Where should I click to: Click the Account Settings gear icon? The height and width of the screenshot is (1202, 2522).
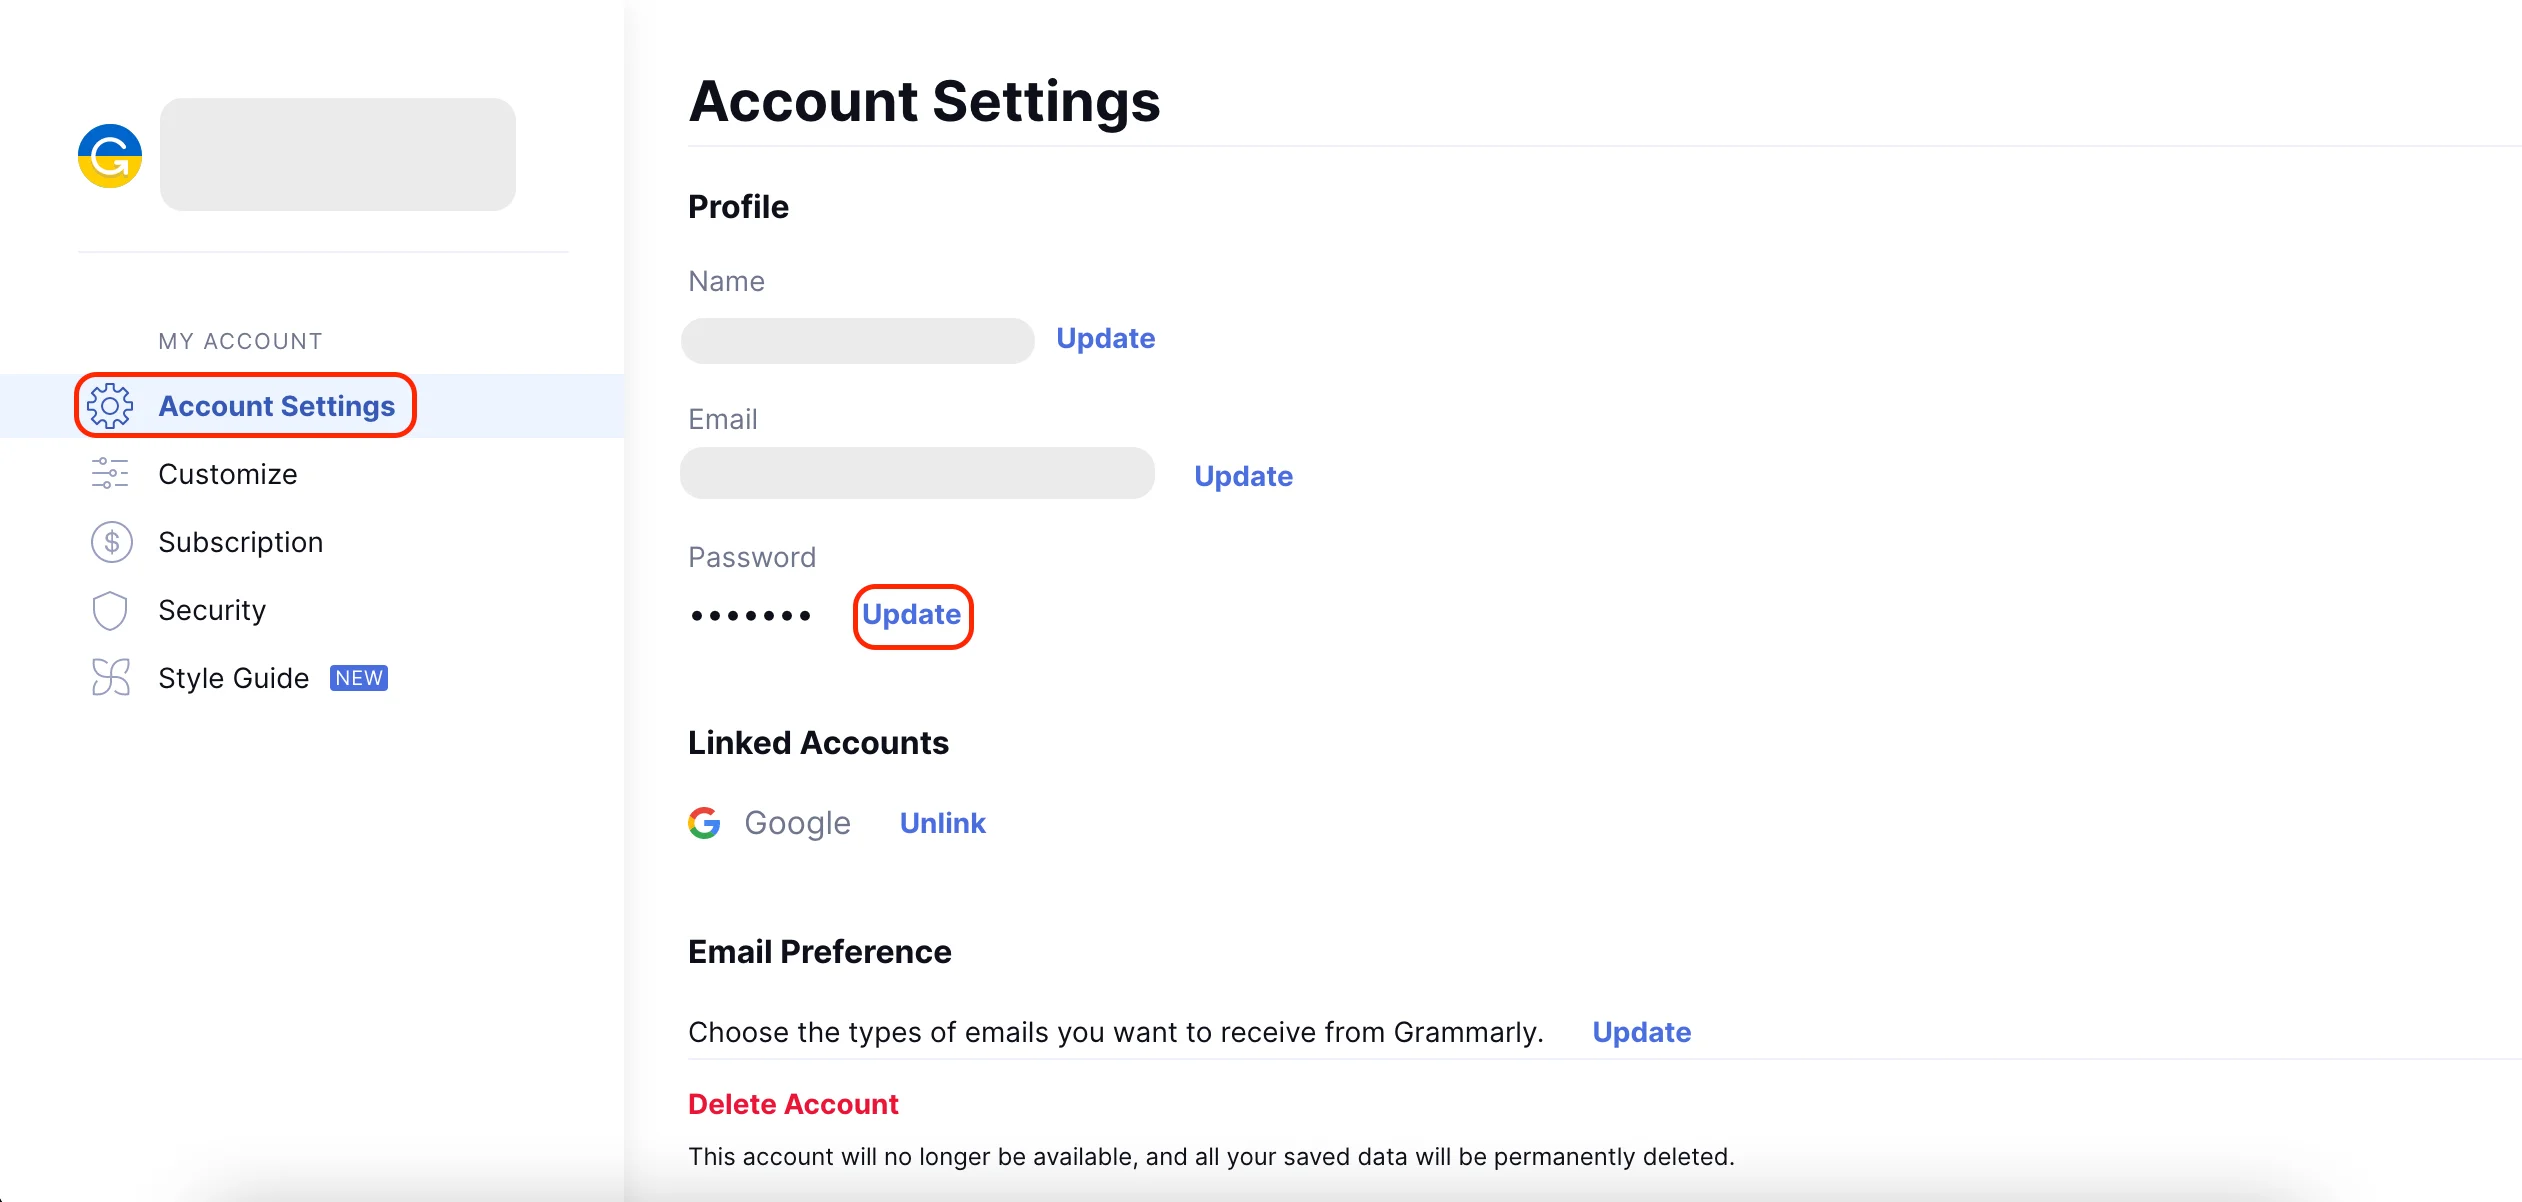coord(110,406)
